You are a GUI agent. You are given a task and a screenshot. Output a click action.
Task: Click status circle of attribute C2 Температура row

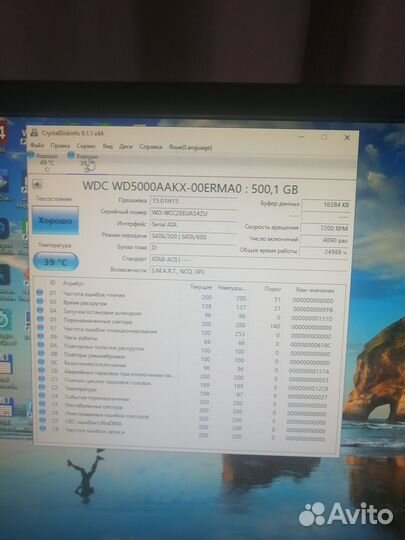pyautogui.click(x=42, y=387)
